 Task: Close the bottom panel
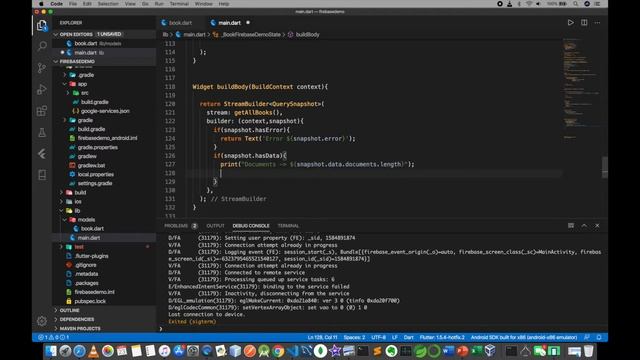[597, 226]
